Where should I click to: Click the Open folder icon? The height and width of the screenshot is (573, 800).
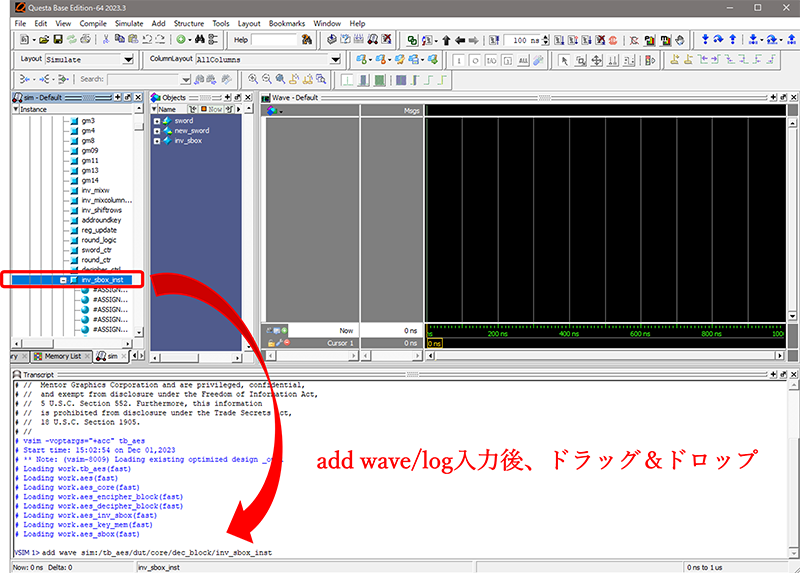(44, 40)
